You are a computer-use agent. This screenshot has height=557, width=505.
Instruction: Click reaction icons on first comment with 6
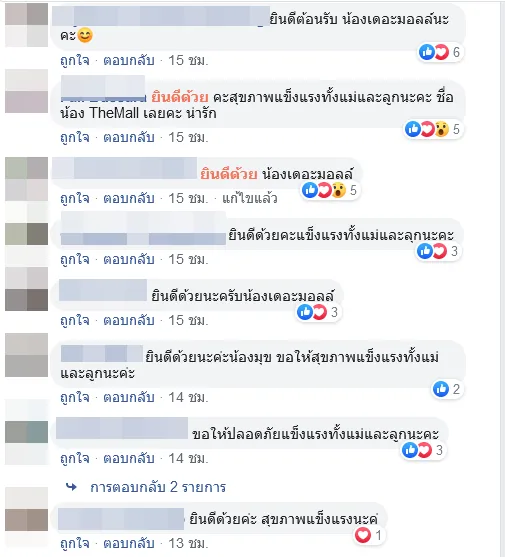(440, 52)
